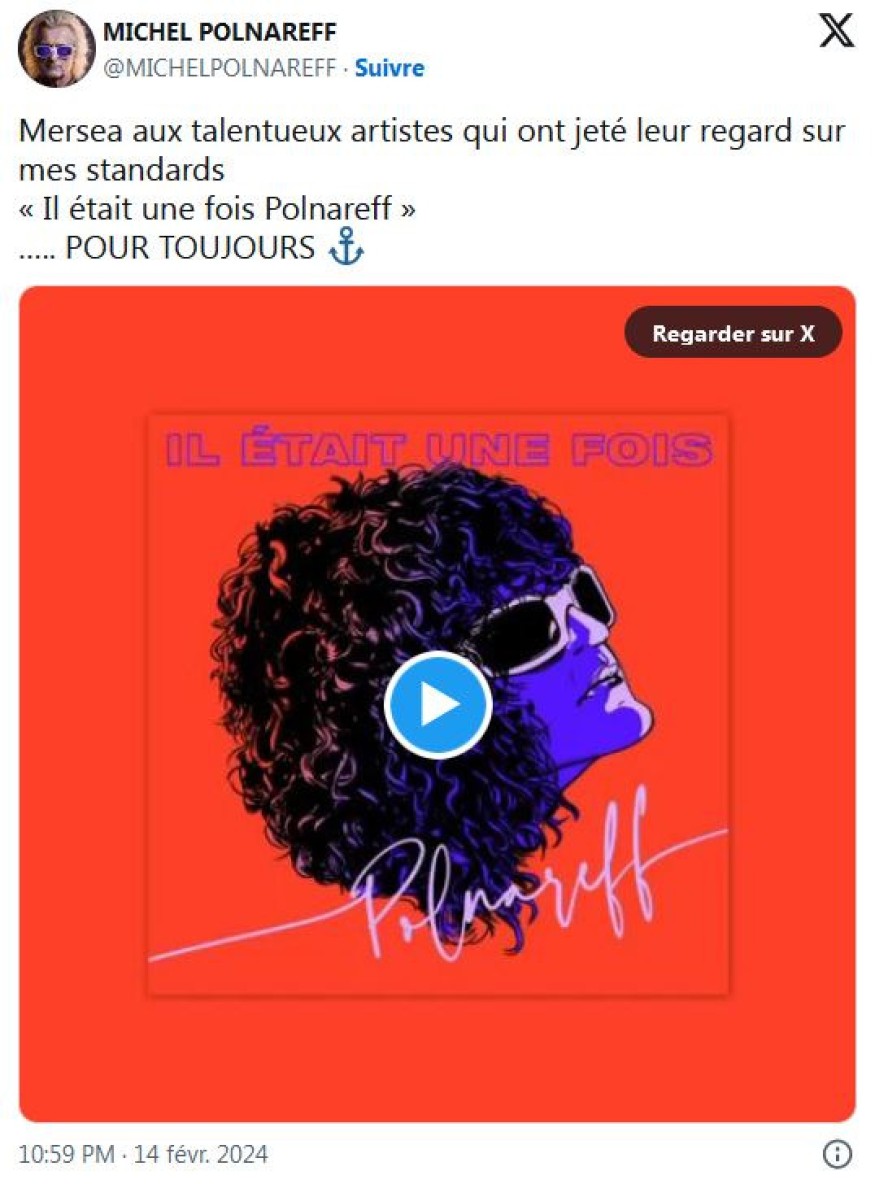Click the MICHEL POLNAREFF display name
Image resolution: width=875 pixels, height=1184 pixels.
(x=220, y=32)
